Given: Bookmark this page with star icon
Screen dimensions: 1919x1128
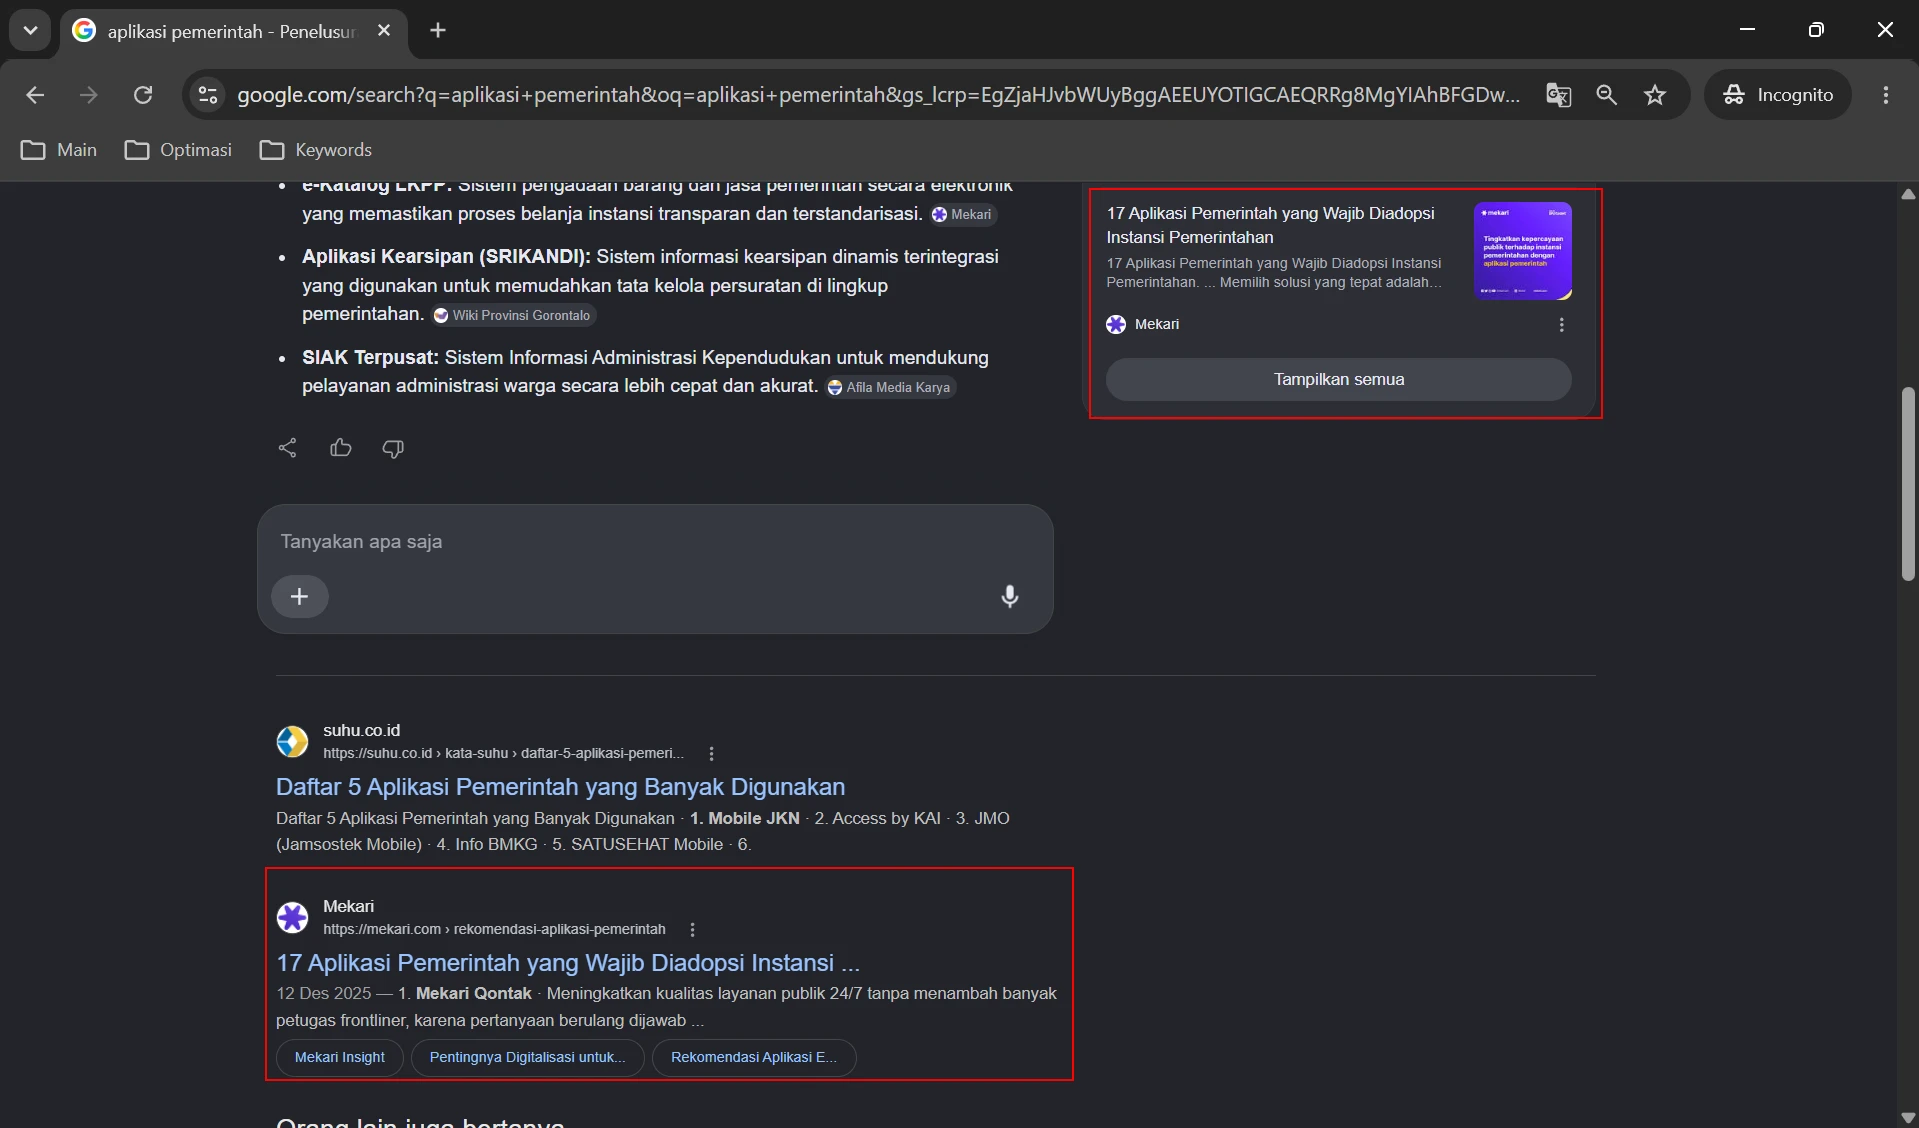Looking at the screenshot, I should (1655, 95).
